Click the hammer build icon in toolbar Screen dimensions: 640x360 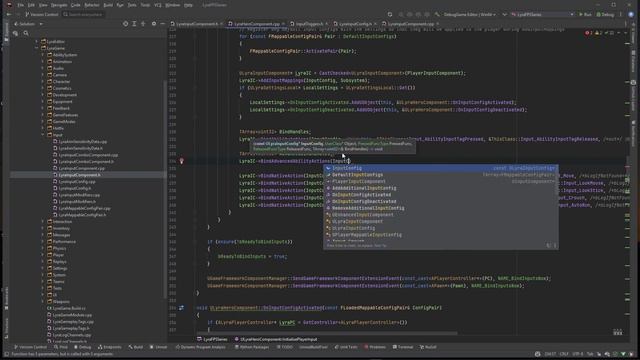(x=437, y=14)
